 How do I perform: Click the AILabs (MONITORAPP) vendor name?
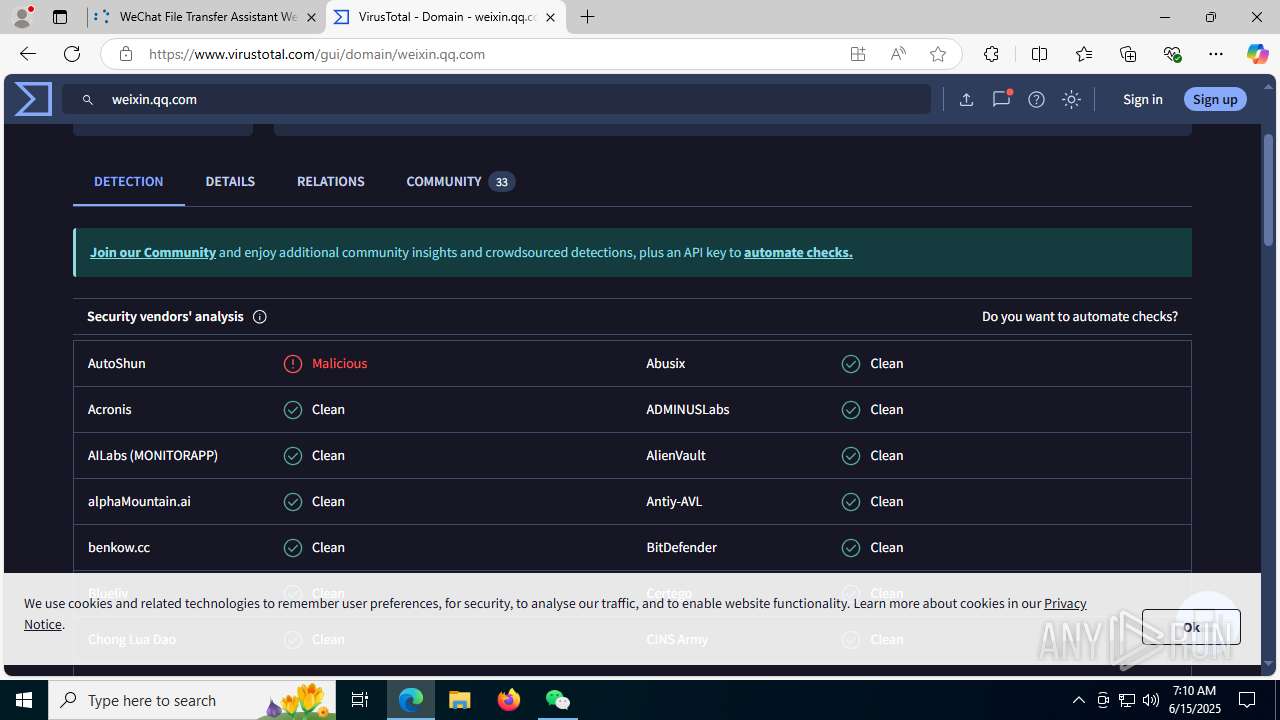point(153,455)
